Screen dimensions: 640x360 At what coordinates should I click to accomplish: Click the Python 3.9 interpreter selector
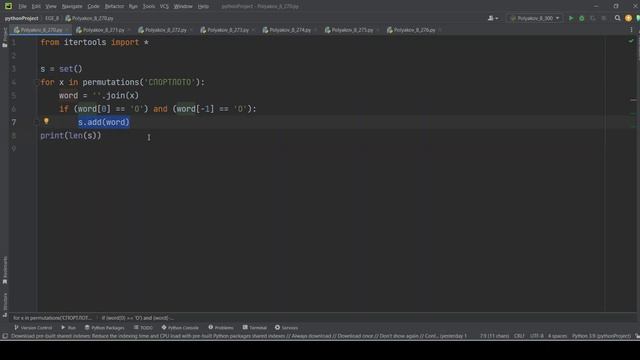[602, 336]
